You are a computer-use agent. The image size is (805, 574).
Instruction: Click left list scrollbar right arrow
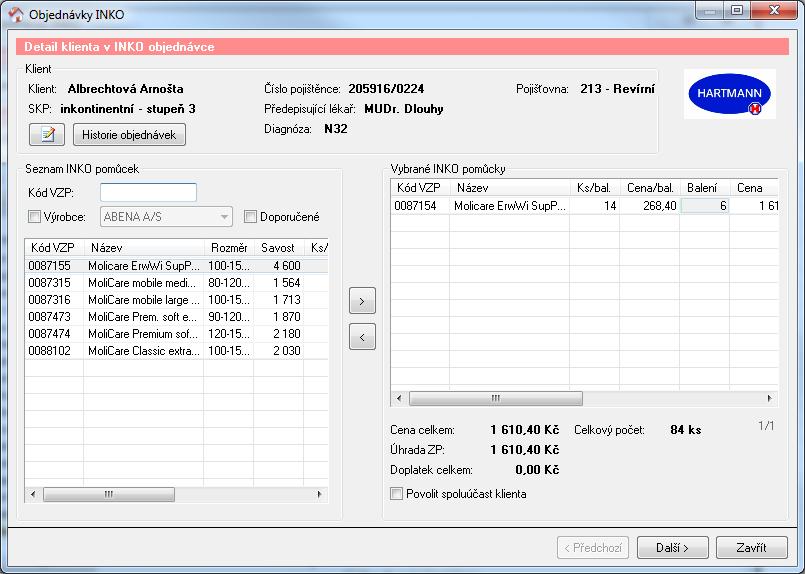pos(319,494)
